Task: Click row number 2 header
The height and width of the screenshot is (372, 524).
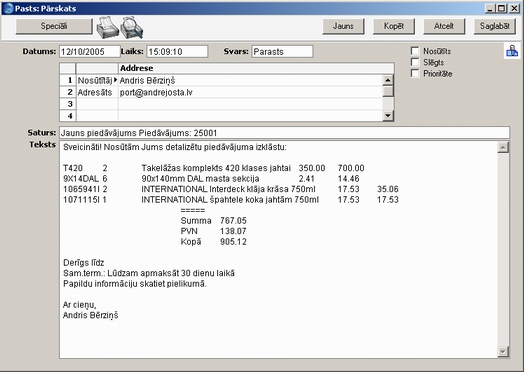Action: tap(68, 92)
